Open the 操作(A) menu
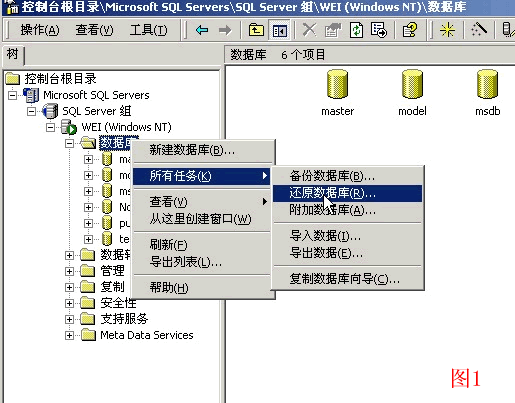The width and height of the screenshot is (515, 403). pos(40,30)
